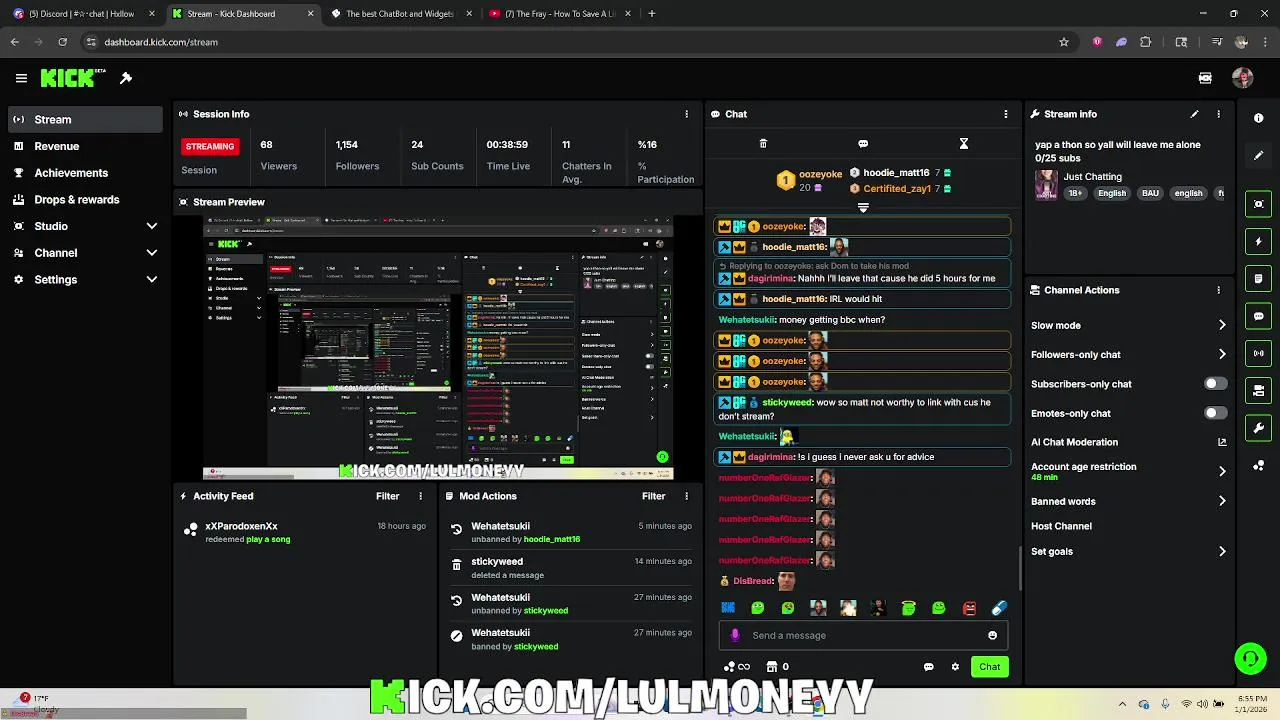The height and width of the screenshot is (720, 1280).
Task: Click Host Channel action
Action: click(x=1061, y=526)
